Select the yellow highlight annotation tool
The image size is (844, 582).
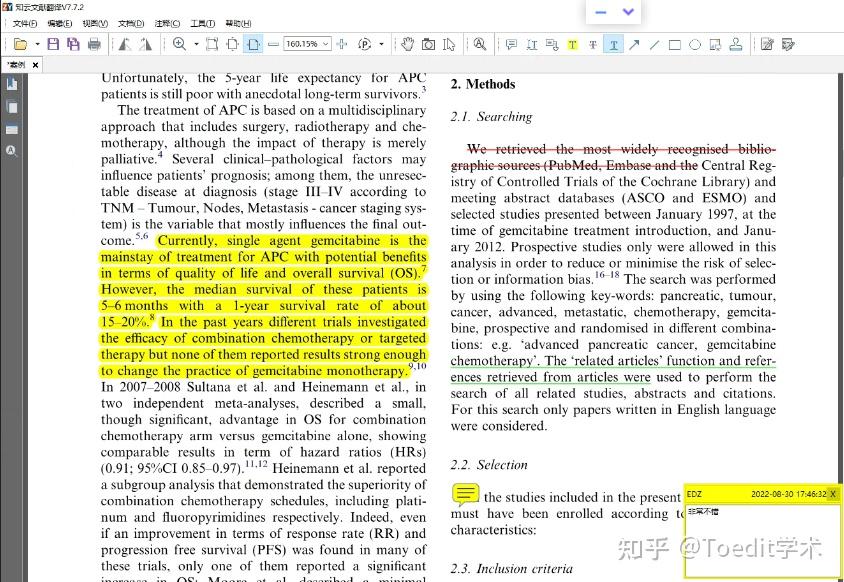click(574, 44)
